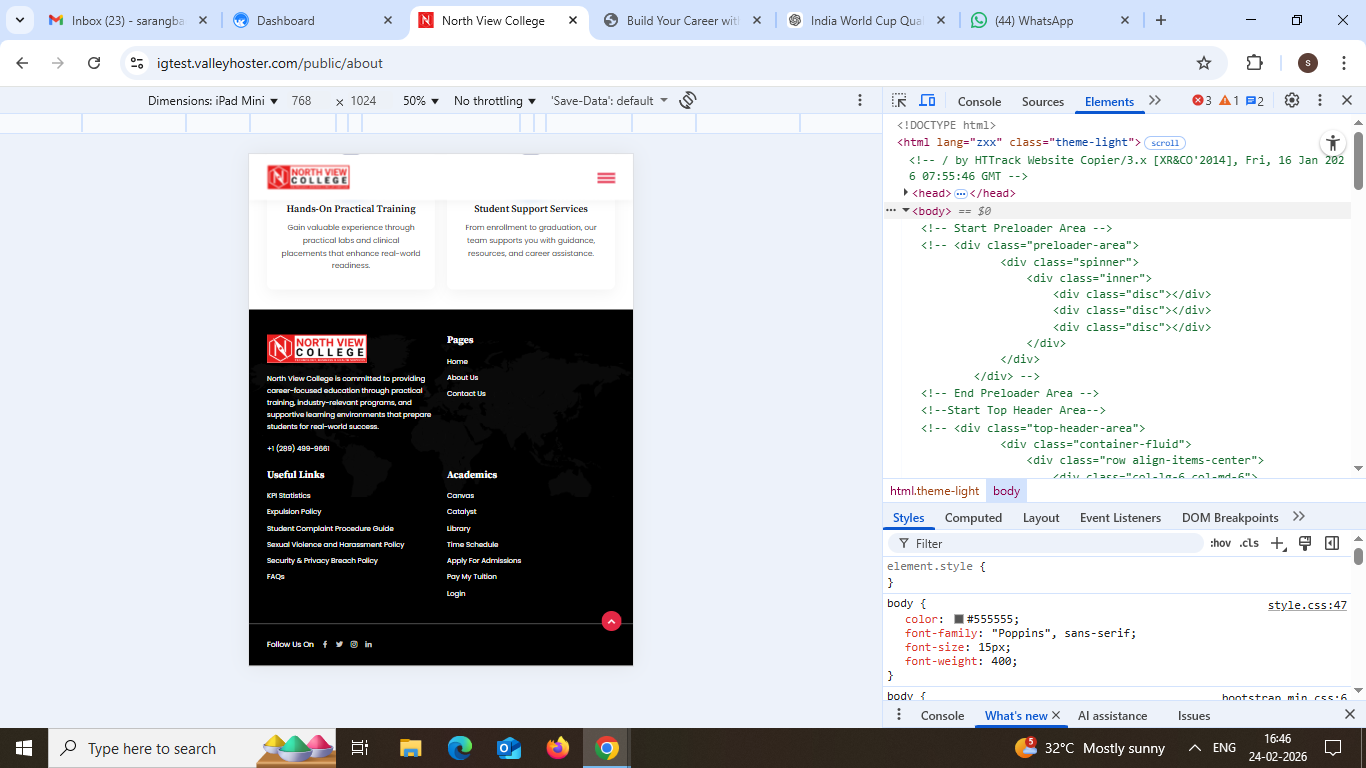Close the What's new drawer tab

click(x=1056, y=715)
